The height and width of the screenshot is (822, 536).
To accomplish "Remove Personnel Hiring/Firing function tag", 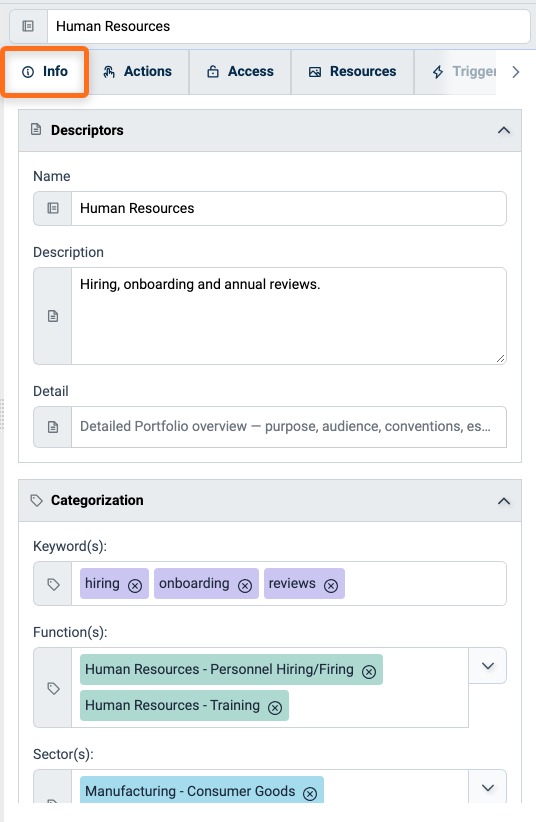I will (369, 672).
